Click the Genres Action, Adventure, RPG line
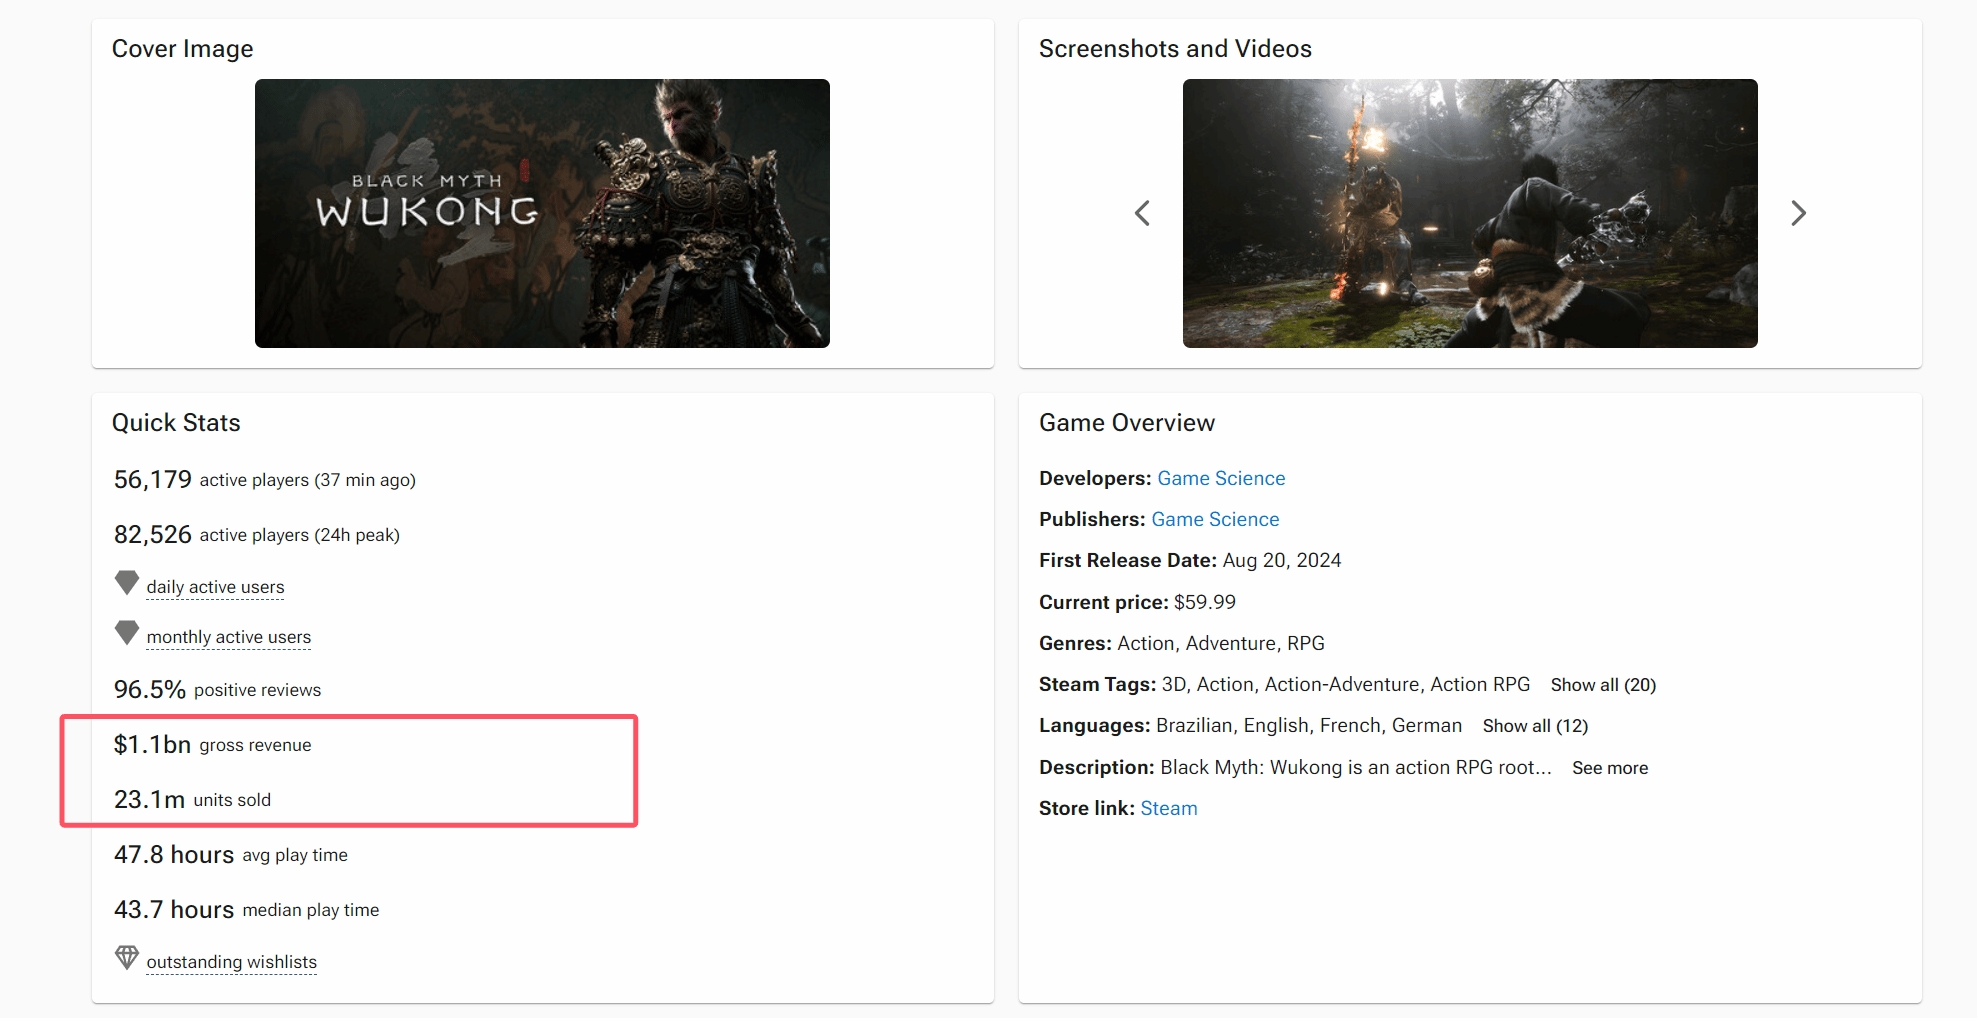Screen dimensions: 1977x1018 pos(1182,643)
